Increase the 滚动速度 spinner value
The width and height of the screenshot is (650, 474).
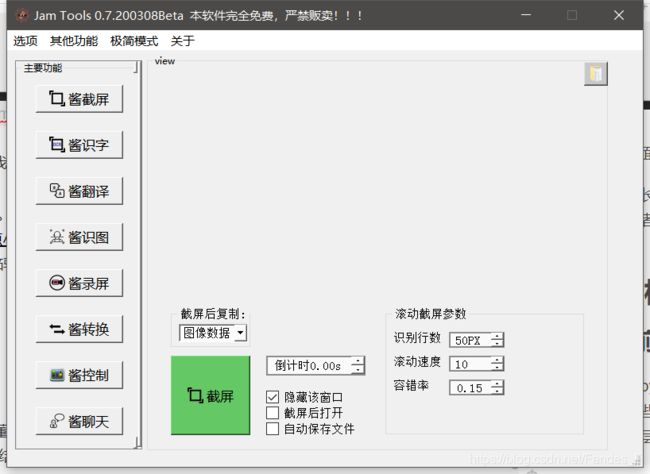tap(497, 360)
